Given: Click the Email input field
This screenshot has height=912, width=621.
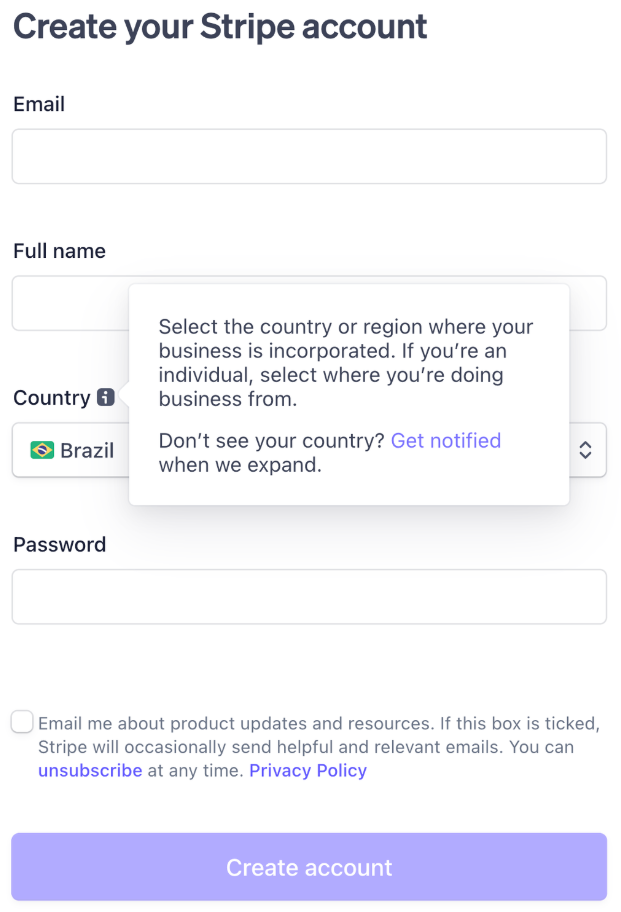Looking at the screenshot, I should (309, 156).
